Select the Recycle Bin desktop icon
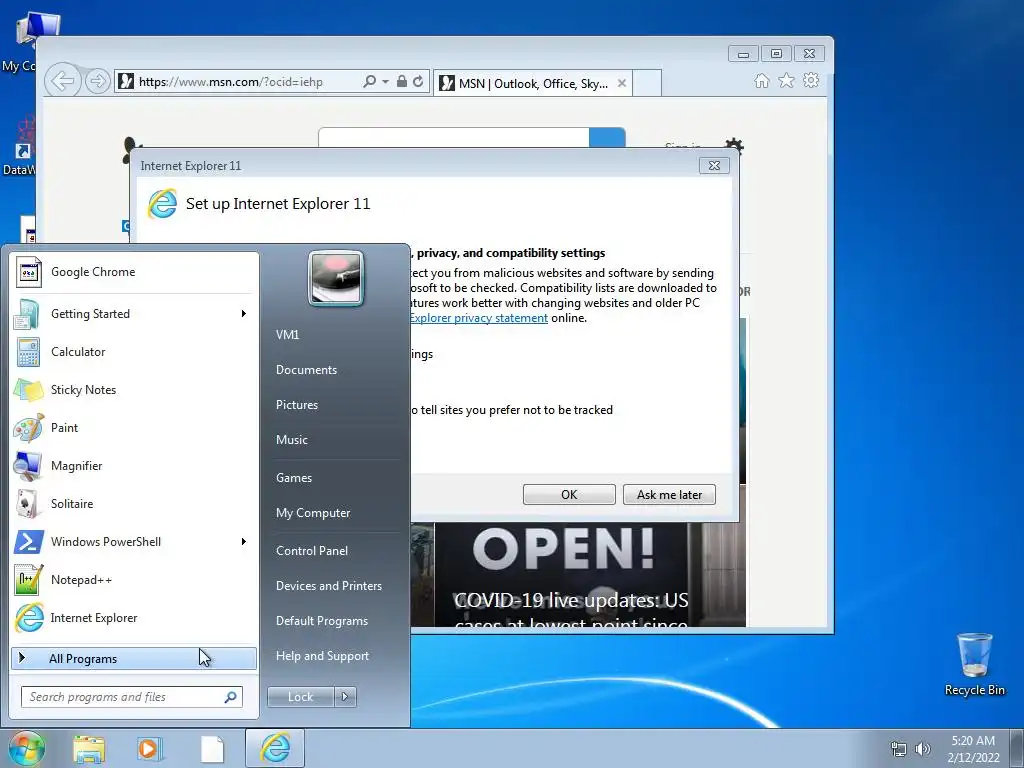 pos(974,664)
